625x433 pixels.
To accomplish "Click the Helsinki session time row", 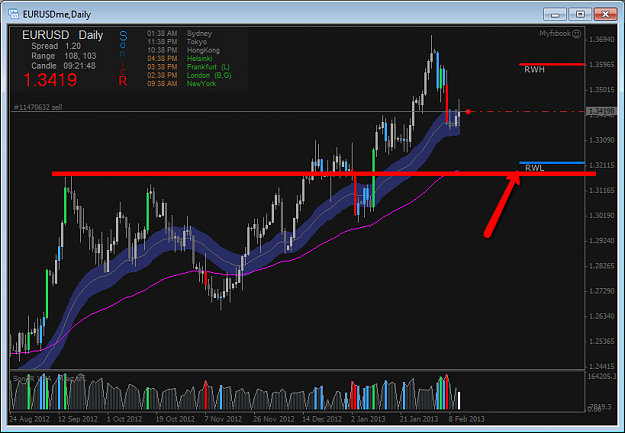I will (179, 59).
